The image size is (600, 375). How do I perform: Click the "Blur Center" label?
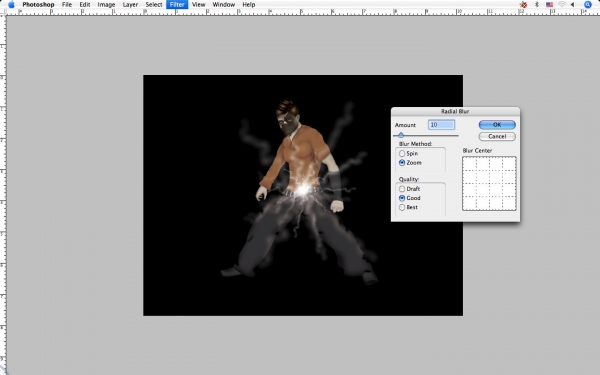click(477, 150)
